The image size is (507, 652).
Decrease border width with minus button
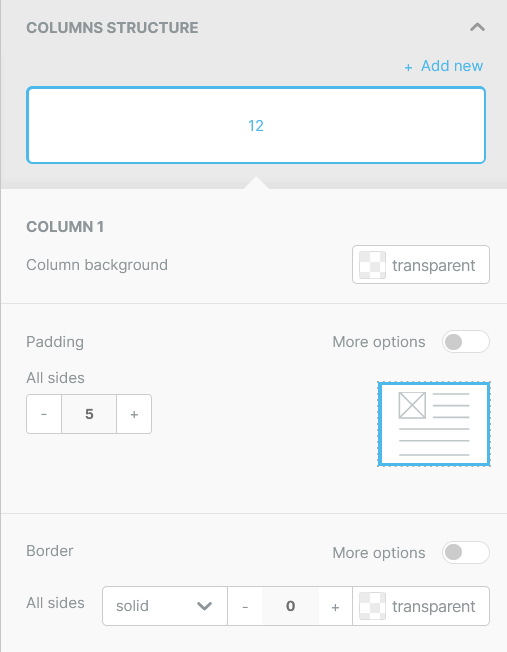click(x=245, y=606)
